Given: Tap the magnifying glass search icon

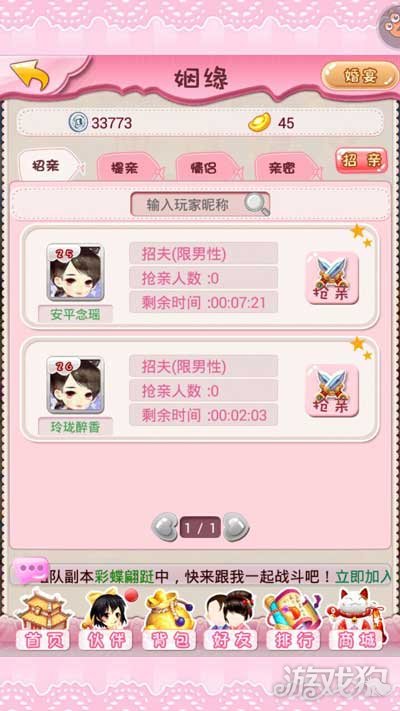Looking at the screenshot, I should coord(256,205).
